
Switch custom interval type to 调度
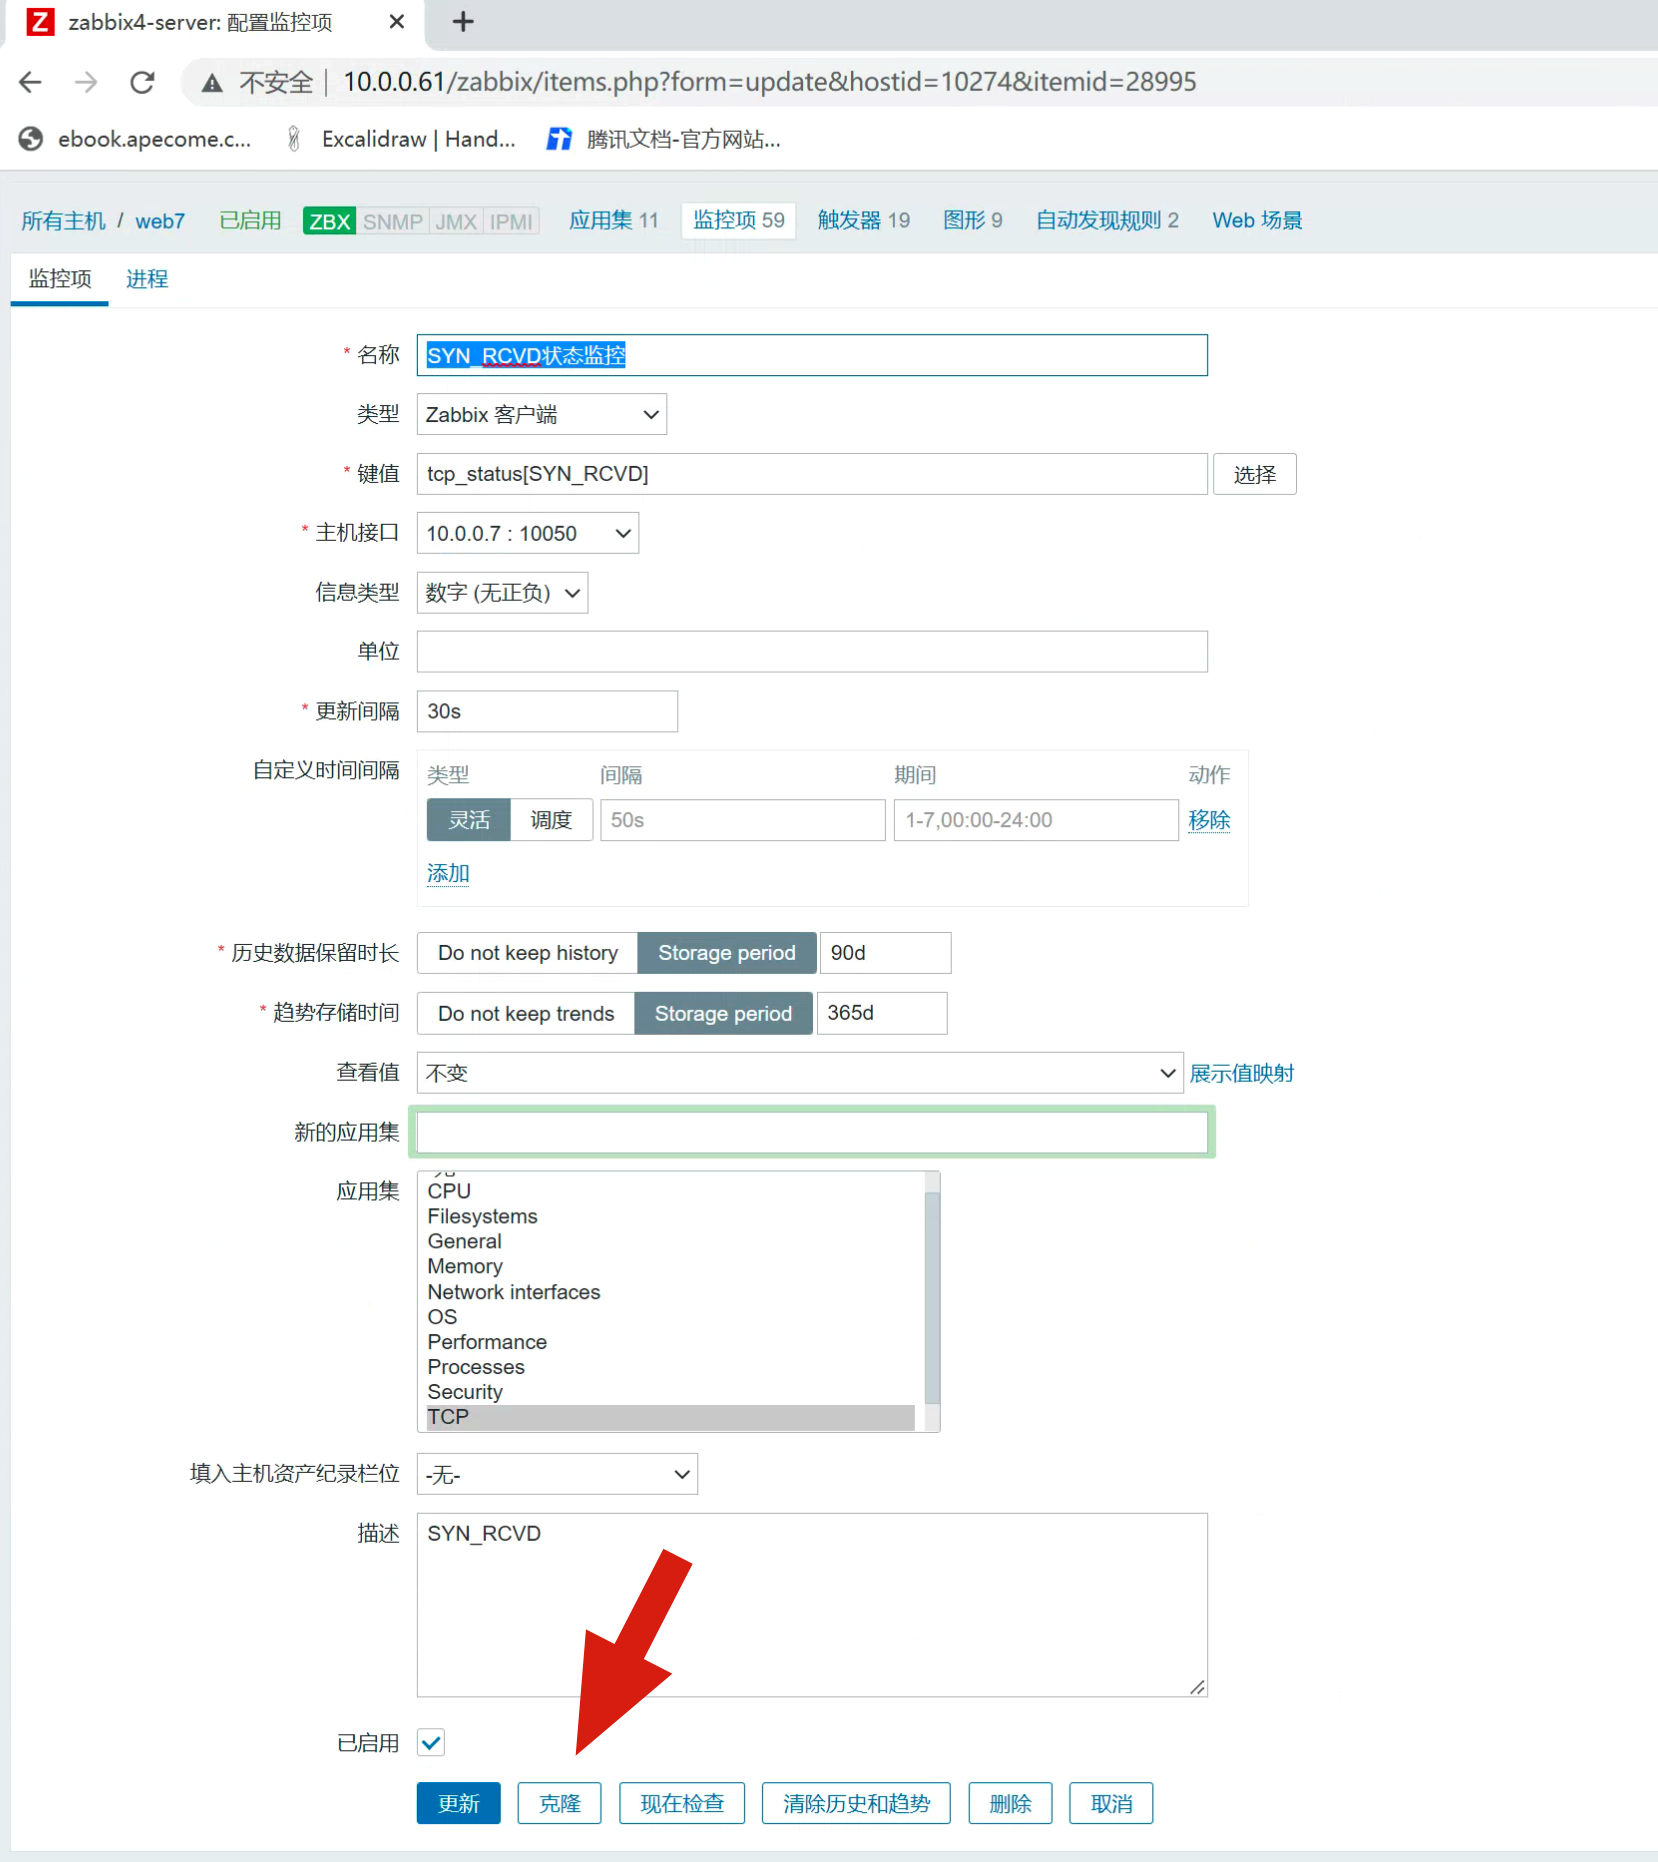(551, 820)
